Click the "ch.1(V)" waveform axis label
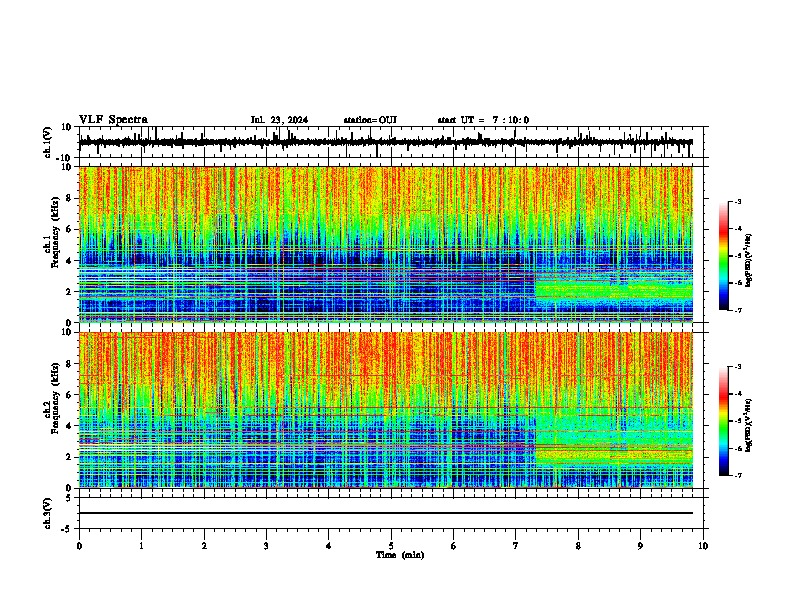792x612 pixels. [x=48, y=142]
